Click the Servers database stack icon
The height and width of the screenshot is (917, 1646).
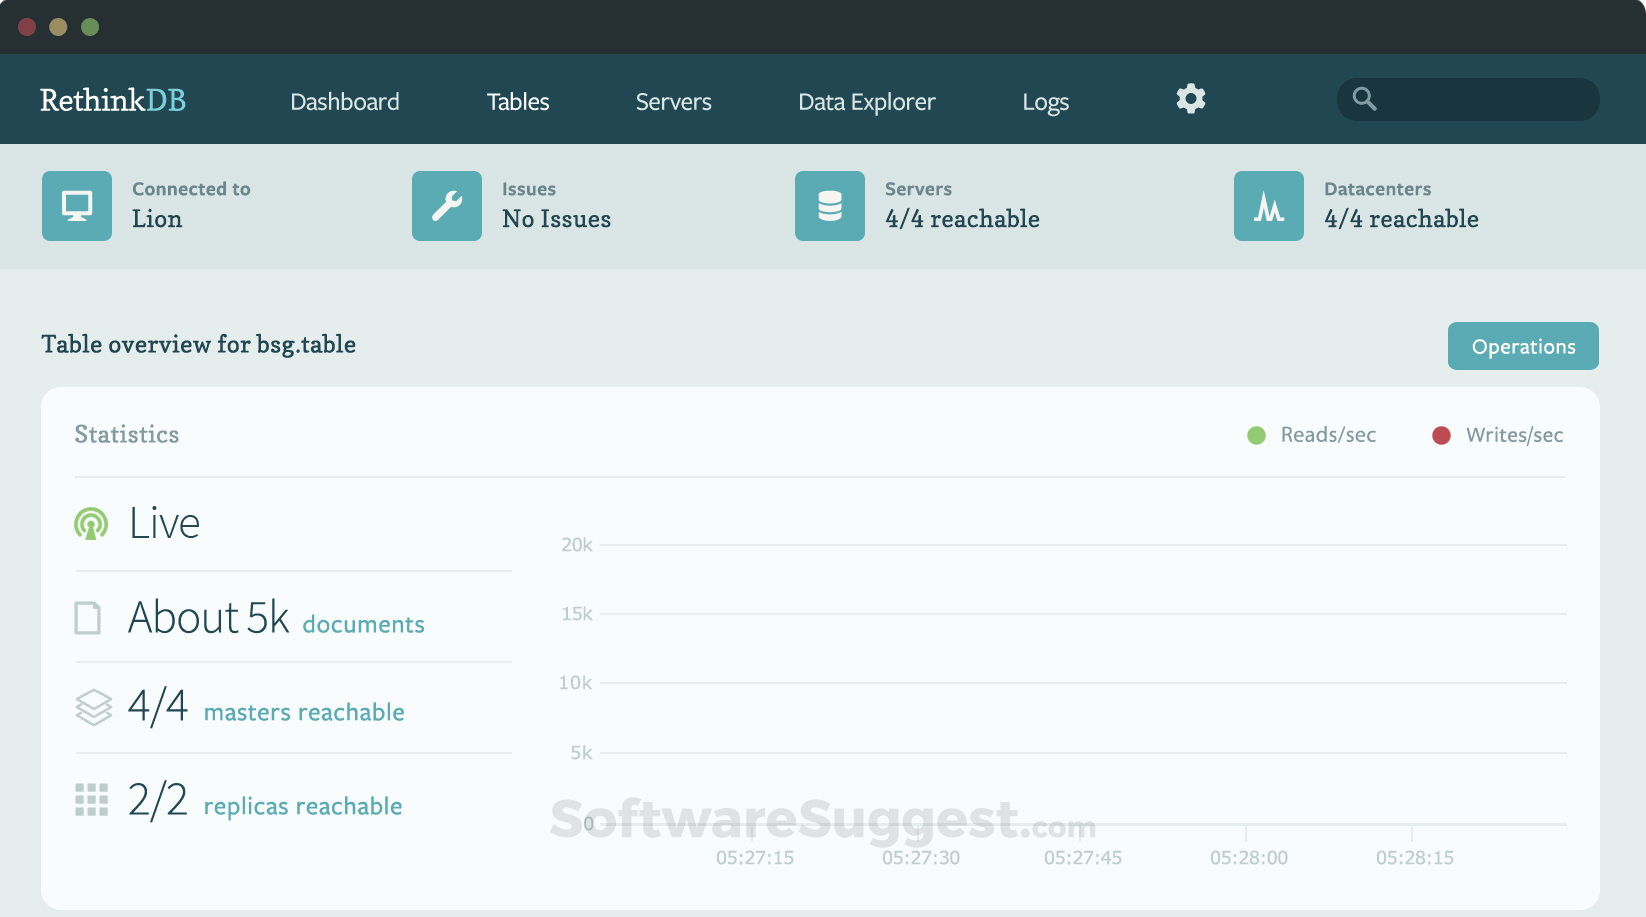(x=829, y=206)
